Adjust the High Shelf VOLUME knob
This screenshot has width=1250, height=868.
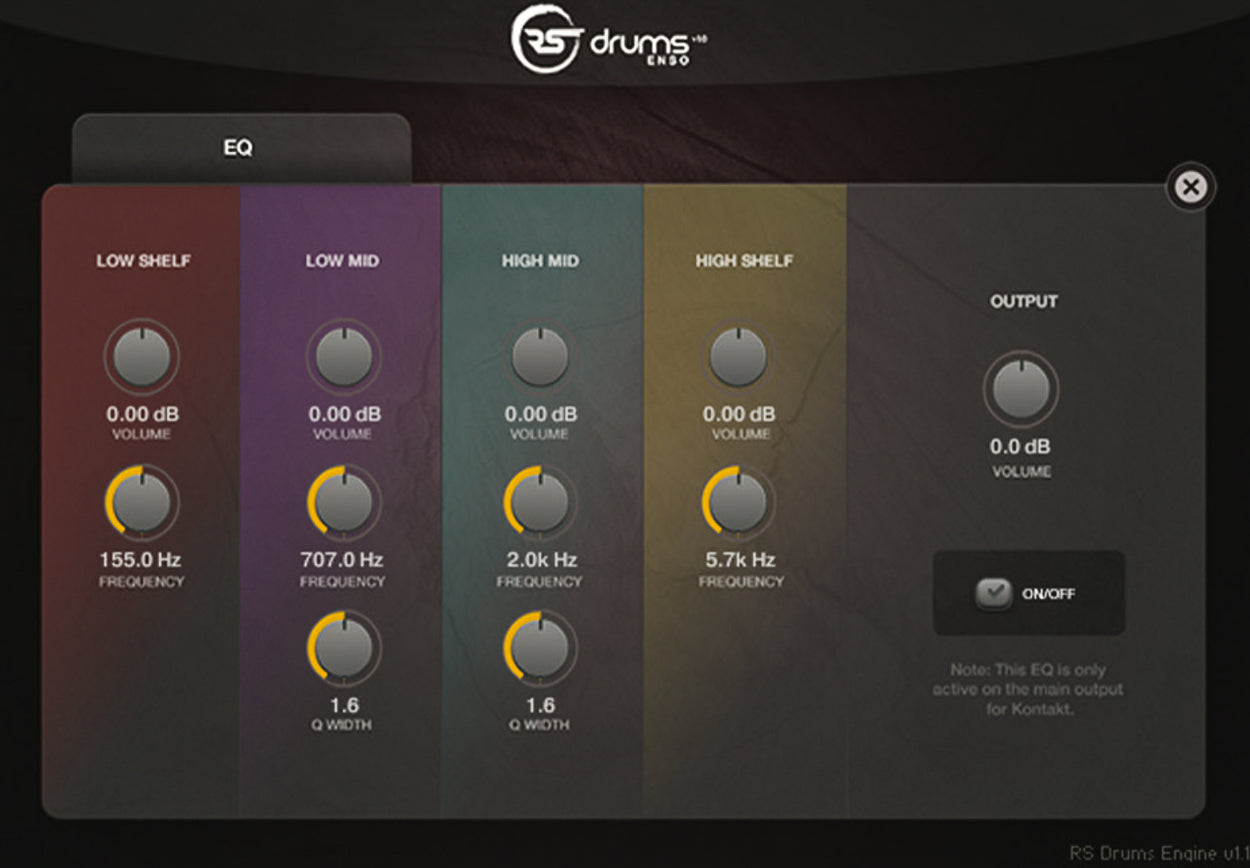737,355
